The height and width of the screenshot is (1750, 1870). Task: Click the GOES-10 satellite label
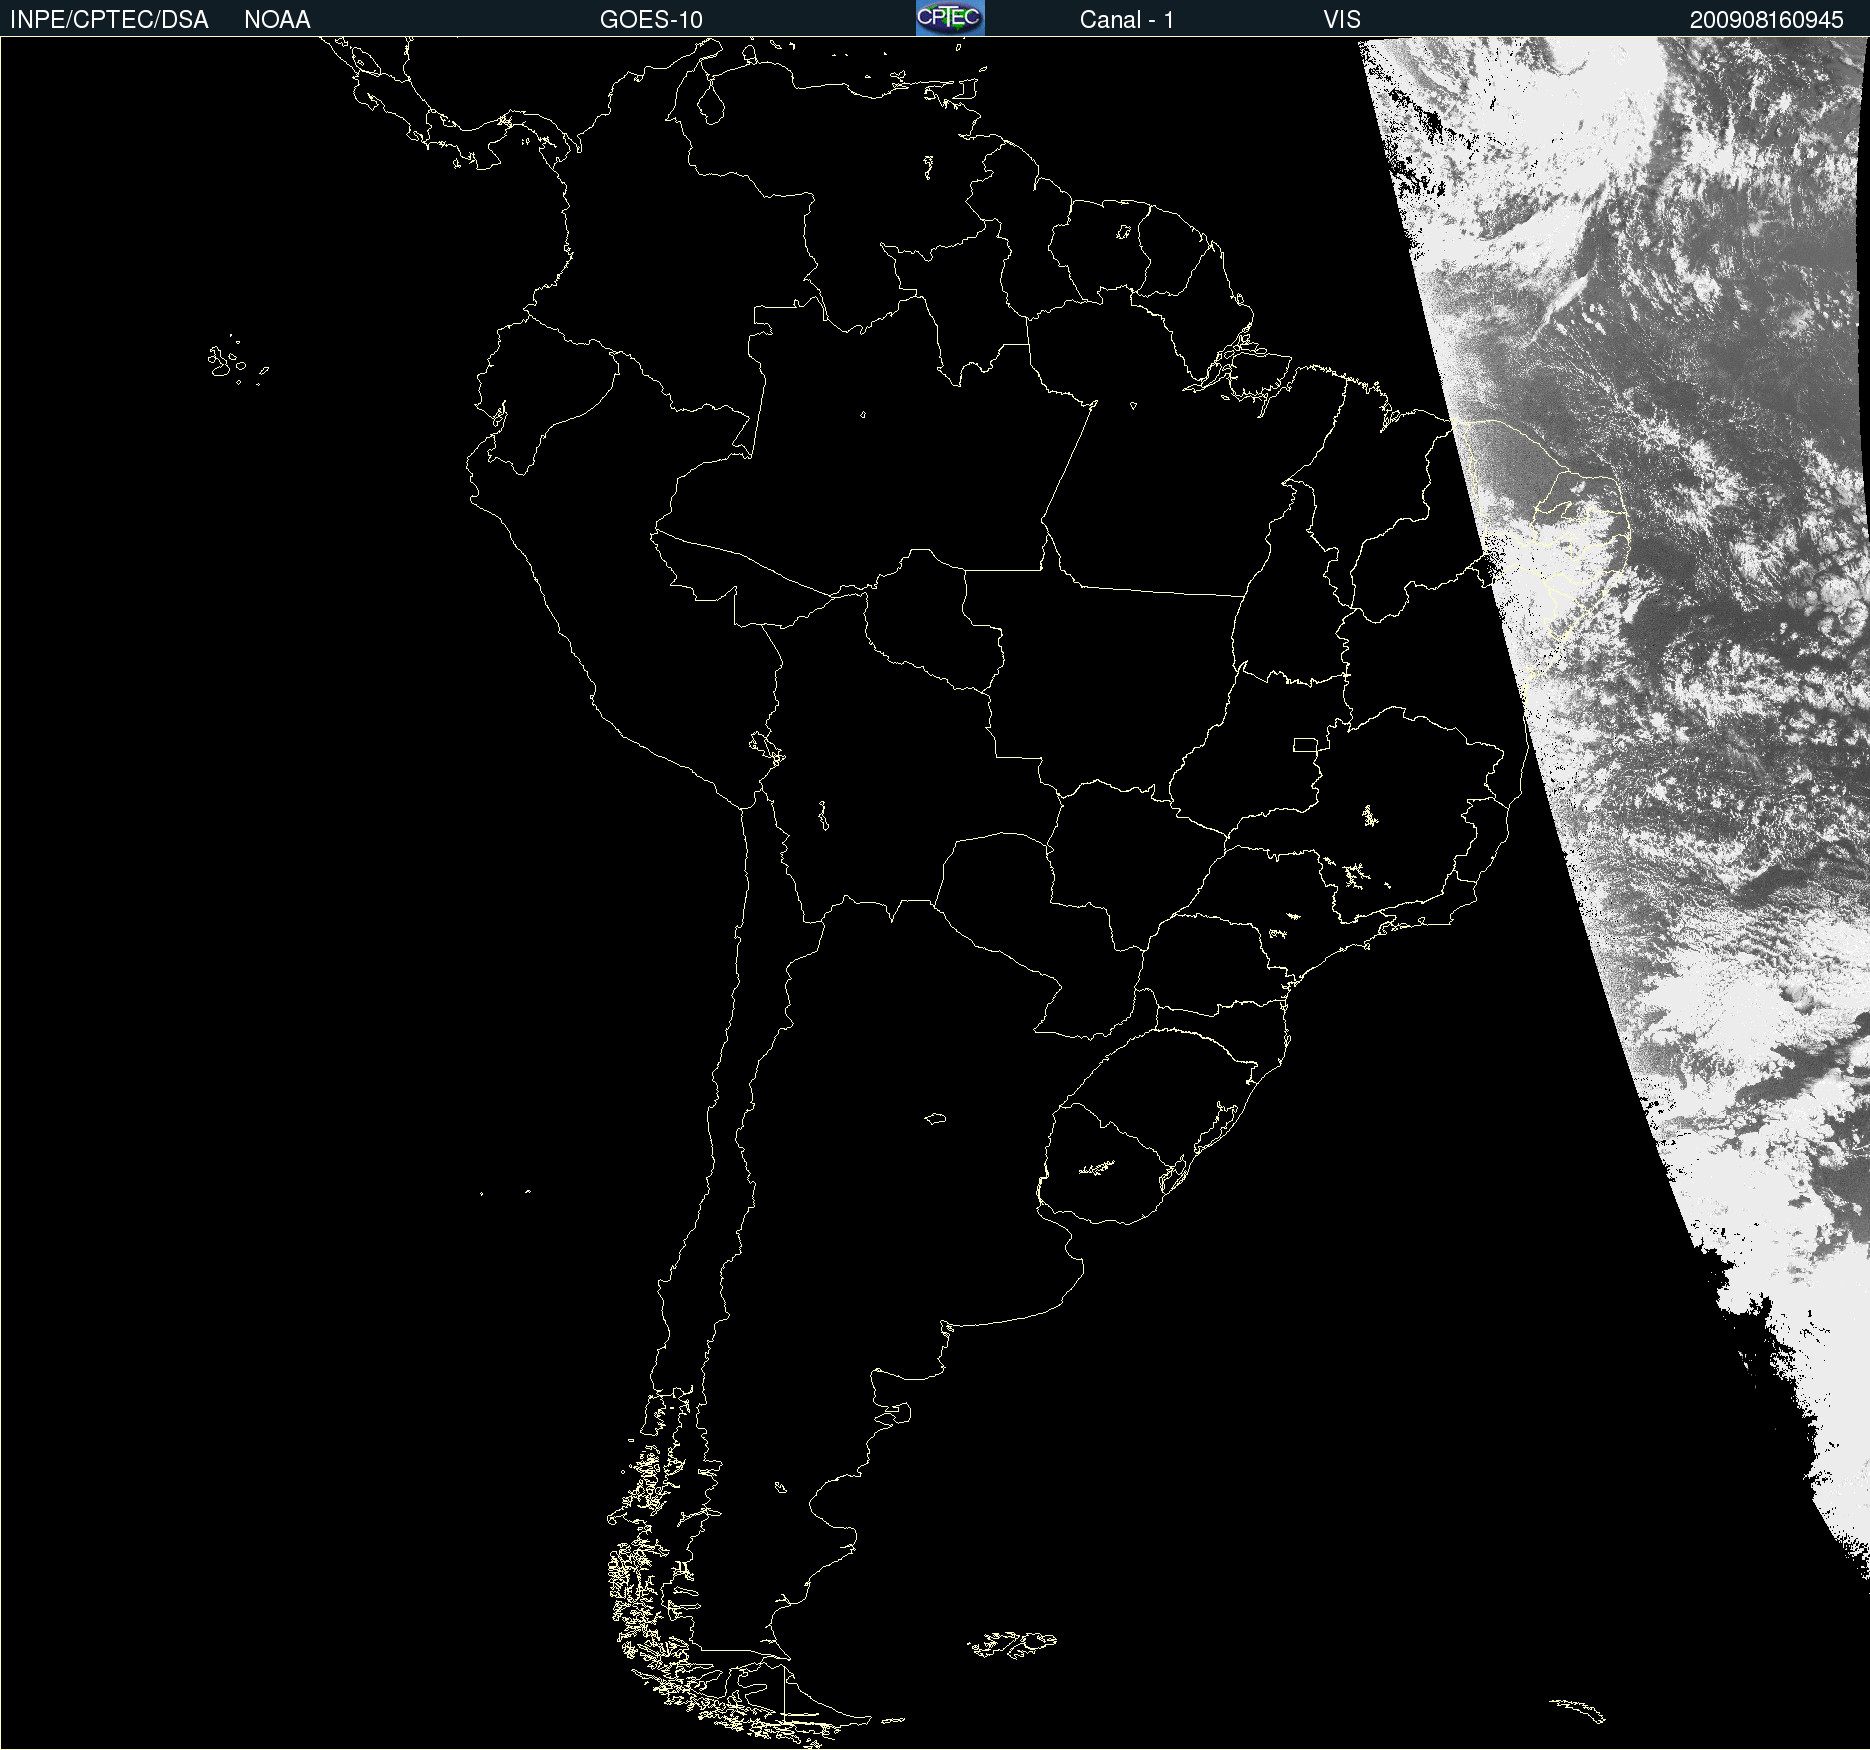pos(651,20)
